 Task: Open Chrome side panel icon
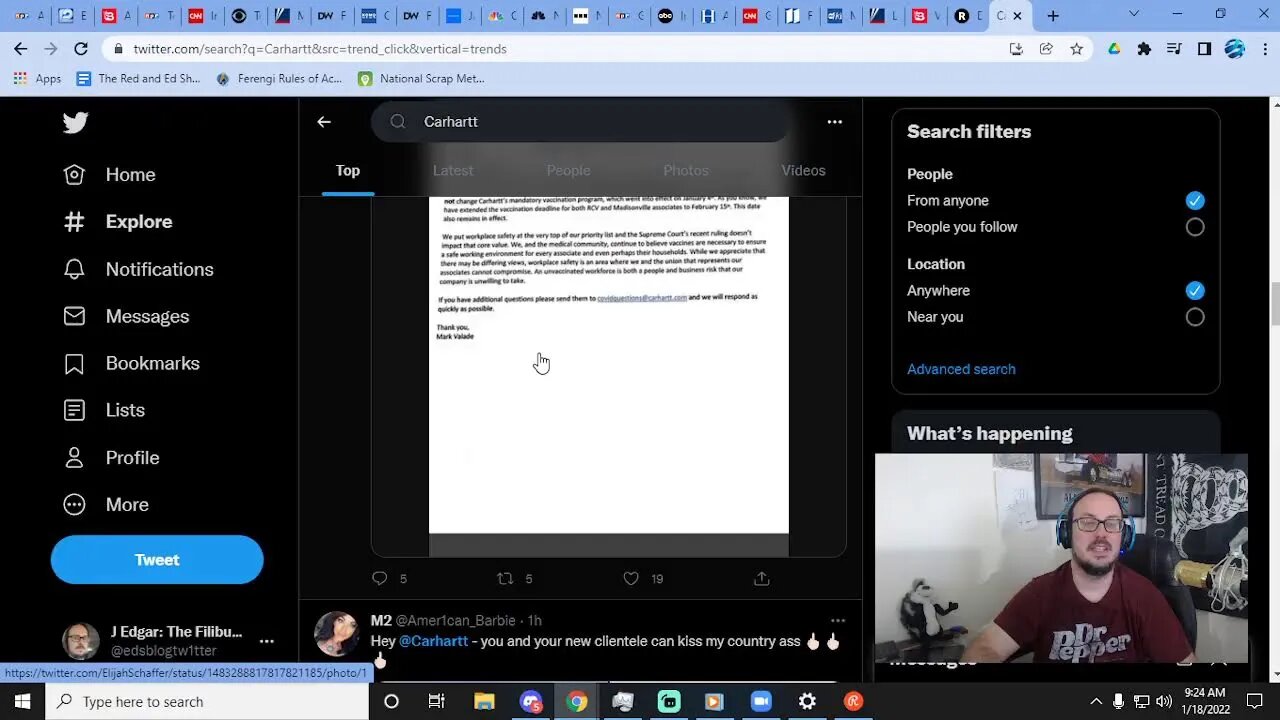pos(1204,48)
